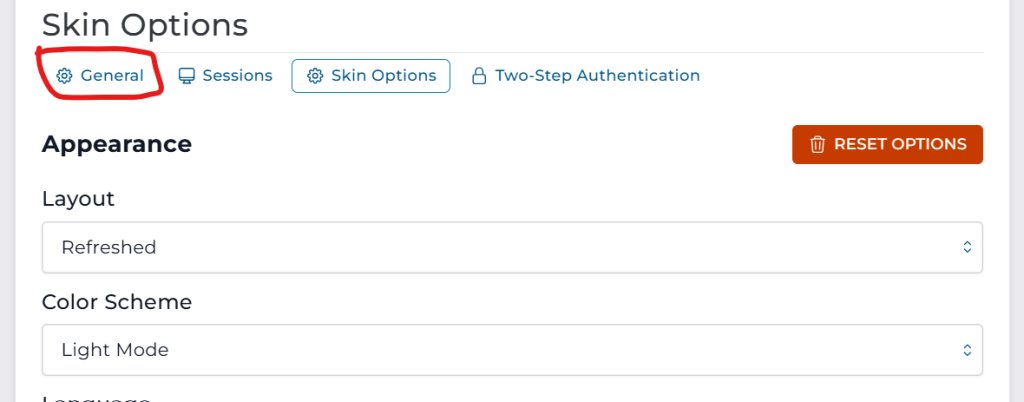The width and height of the screenshot is (1024, 402).
Task: Click the padlock icon for Two-Step Authentication
Action: coord(479,76)
